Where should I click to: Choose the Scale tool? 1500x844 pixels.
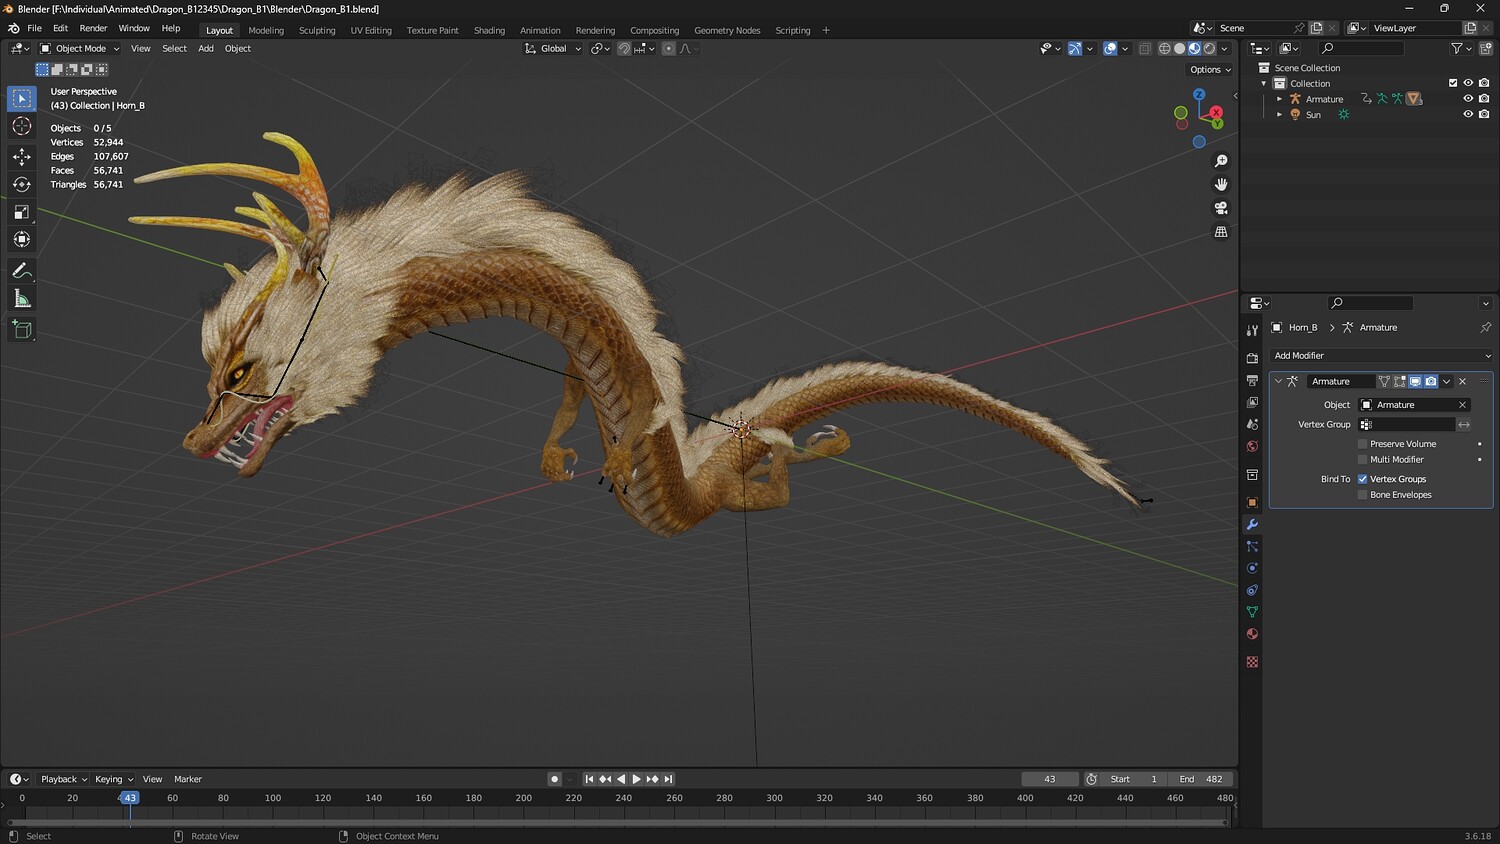click(x=22, y=212)
